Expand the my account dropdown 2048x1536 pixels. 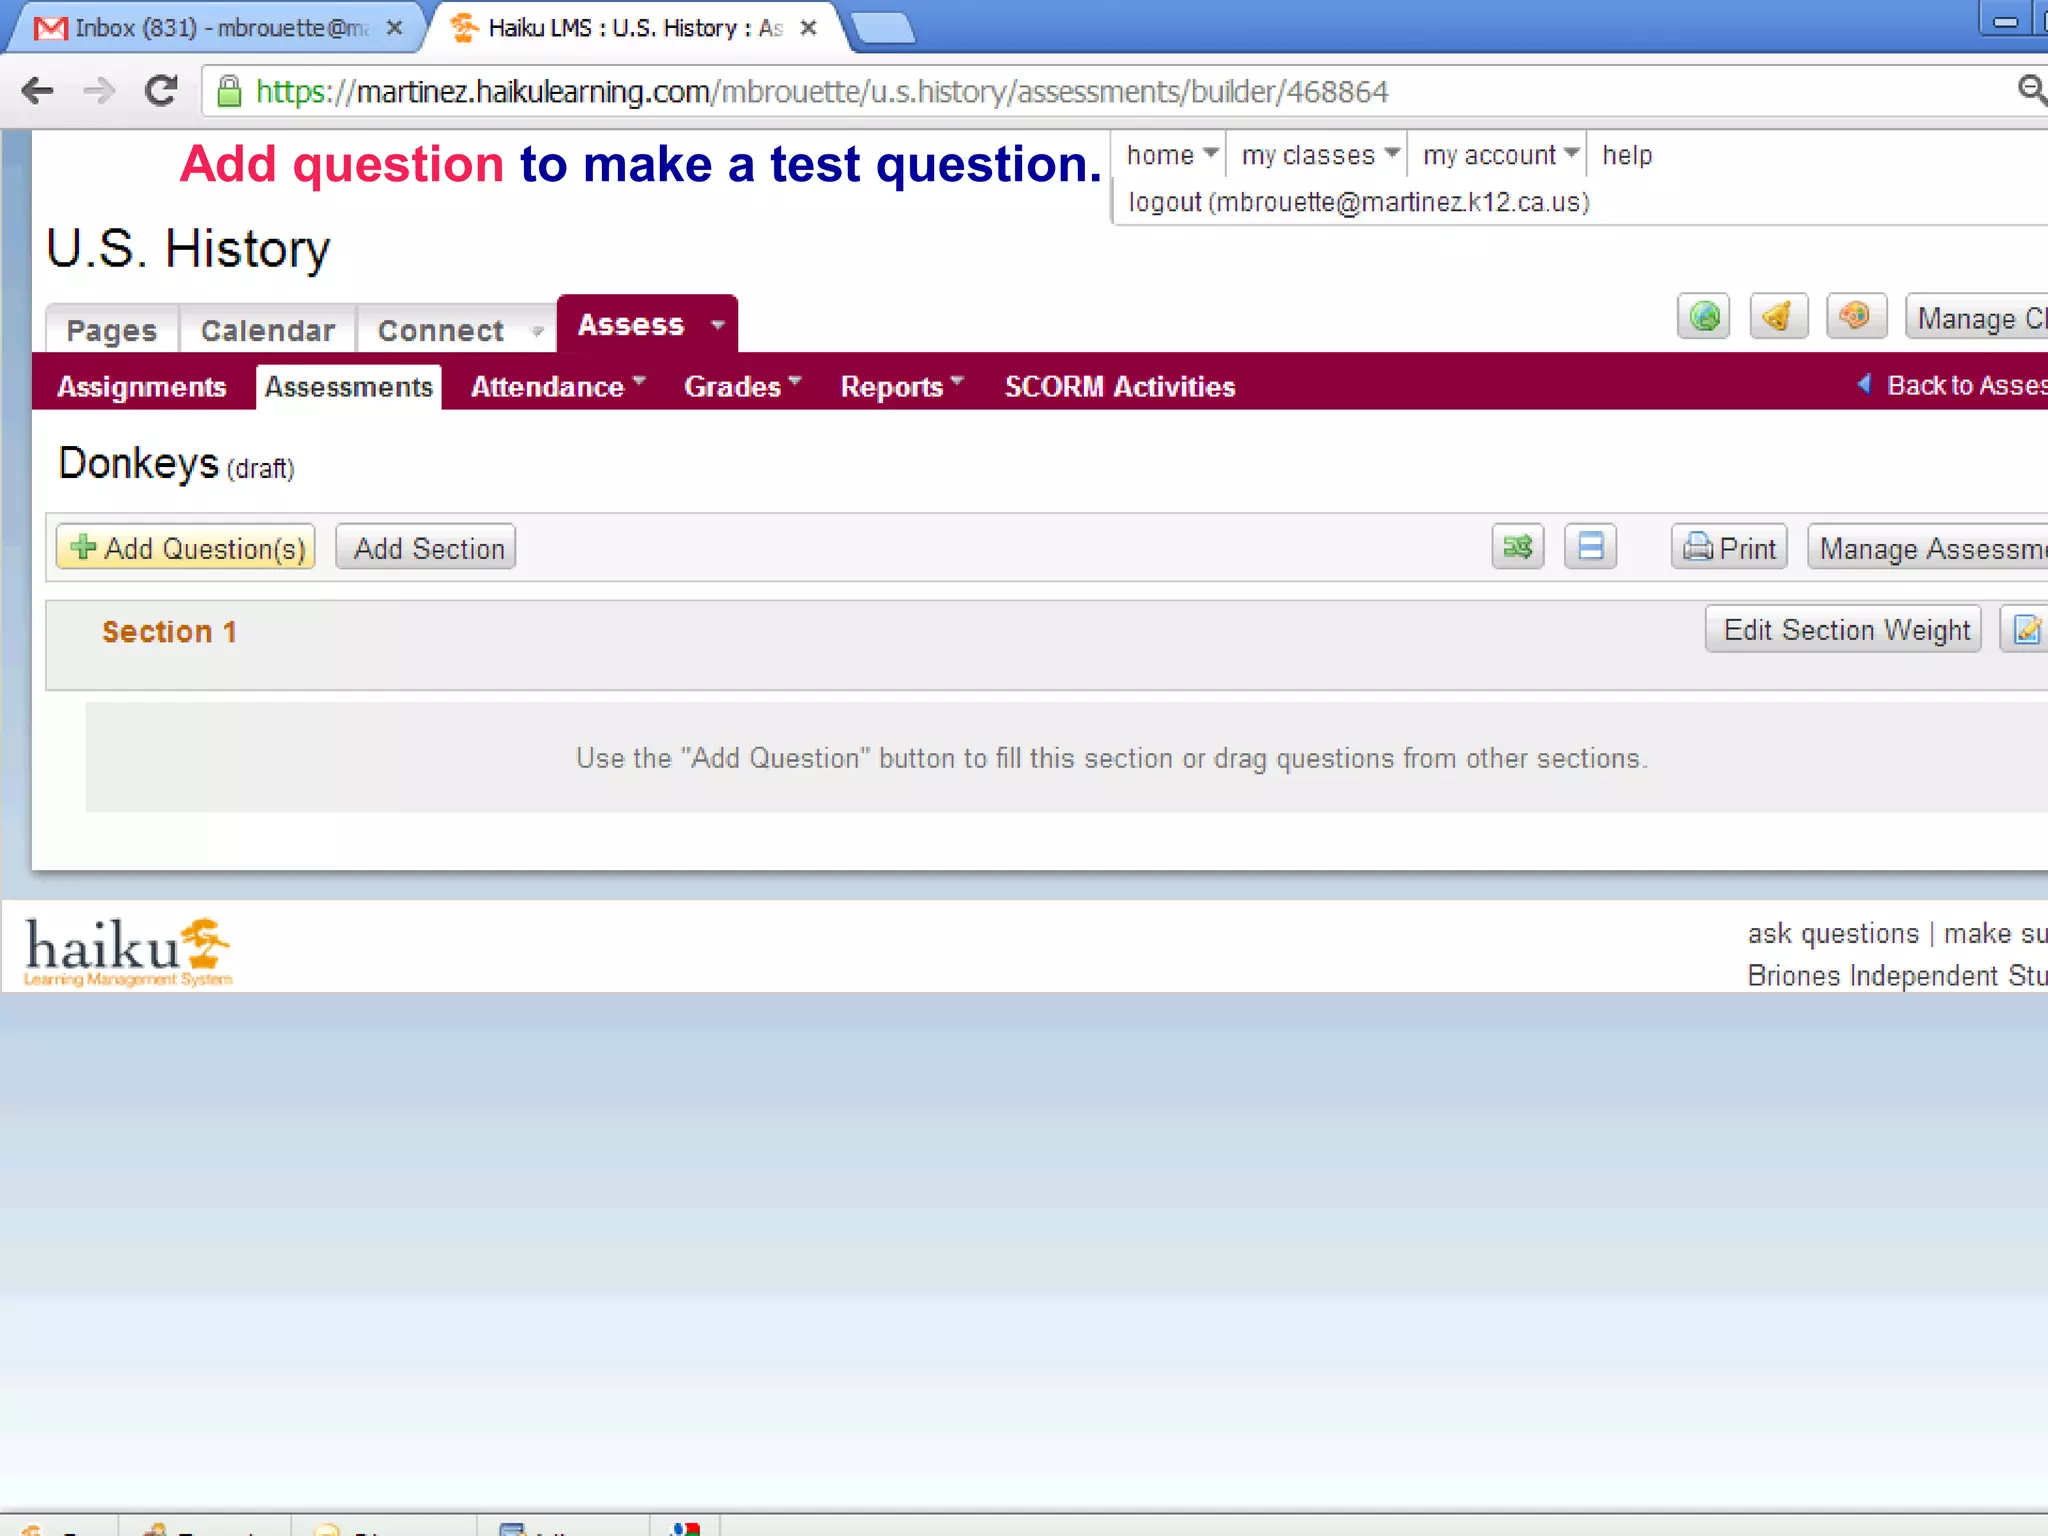coord(1500,155)
